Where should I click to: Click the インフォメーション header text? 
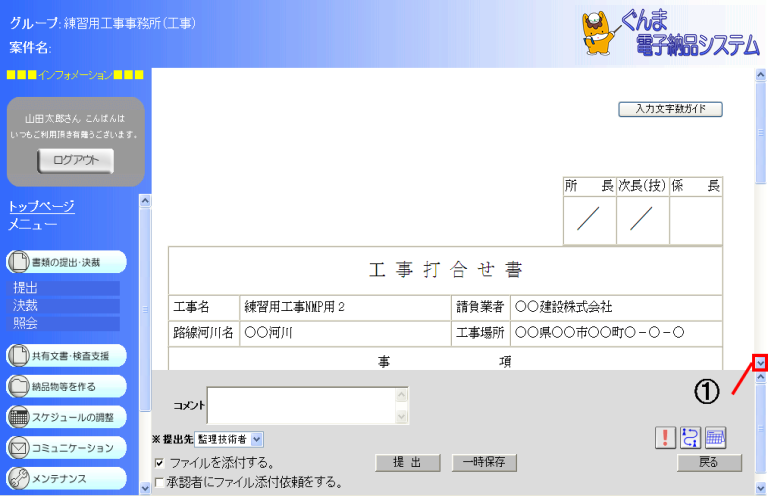(x=75, y=75)
